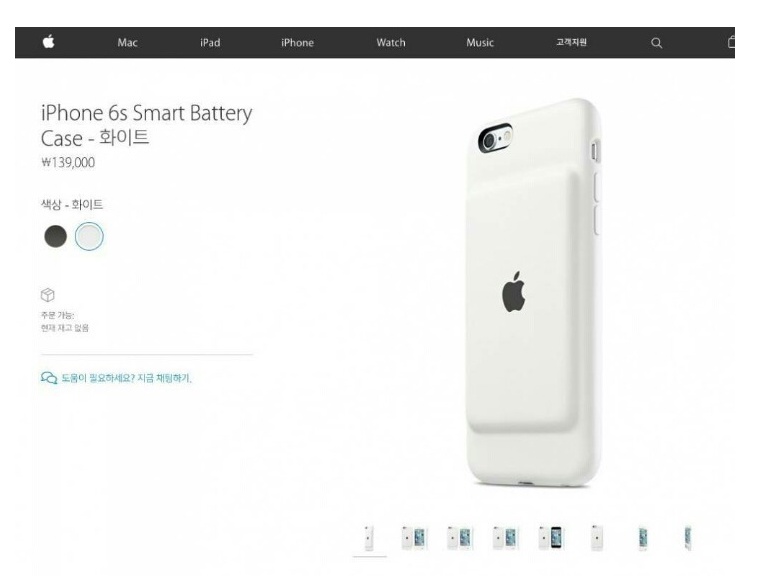Viewport: 776px width, 586px height.
Task: Select the charcoal gray color swatch
Action: [x=55, y=236]
